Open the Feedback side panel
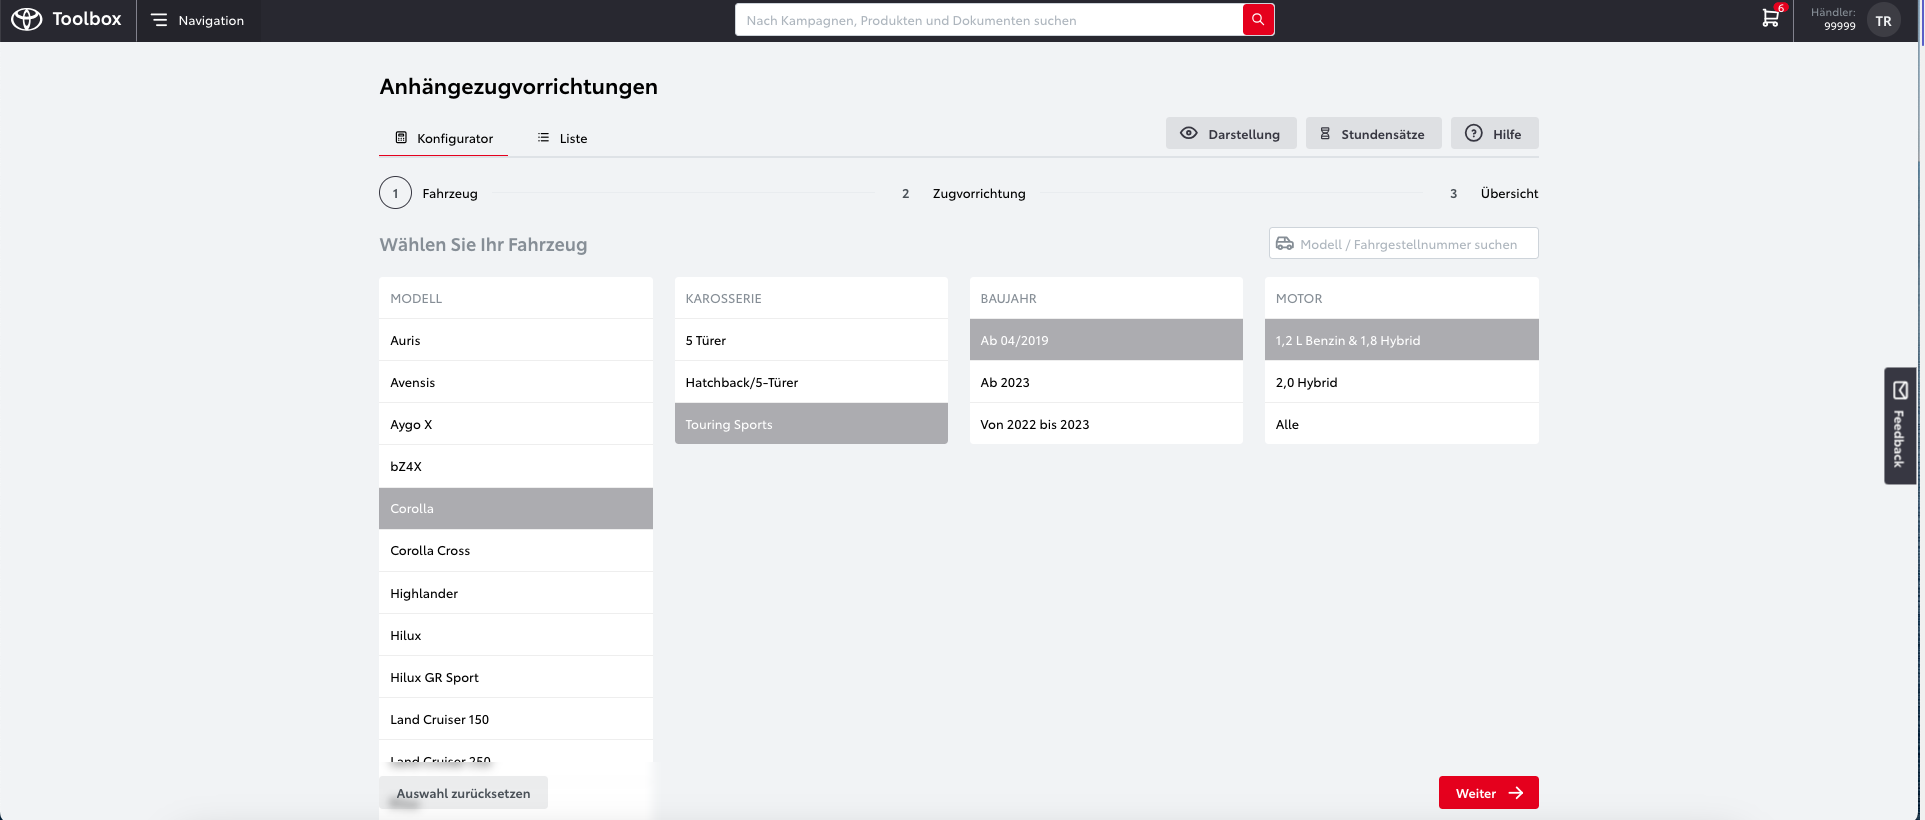Screen dimensions: 1925x820 [x=1899, y=426]
